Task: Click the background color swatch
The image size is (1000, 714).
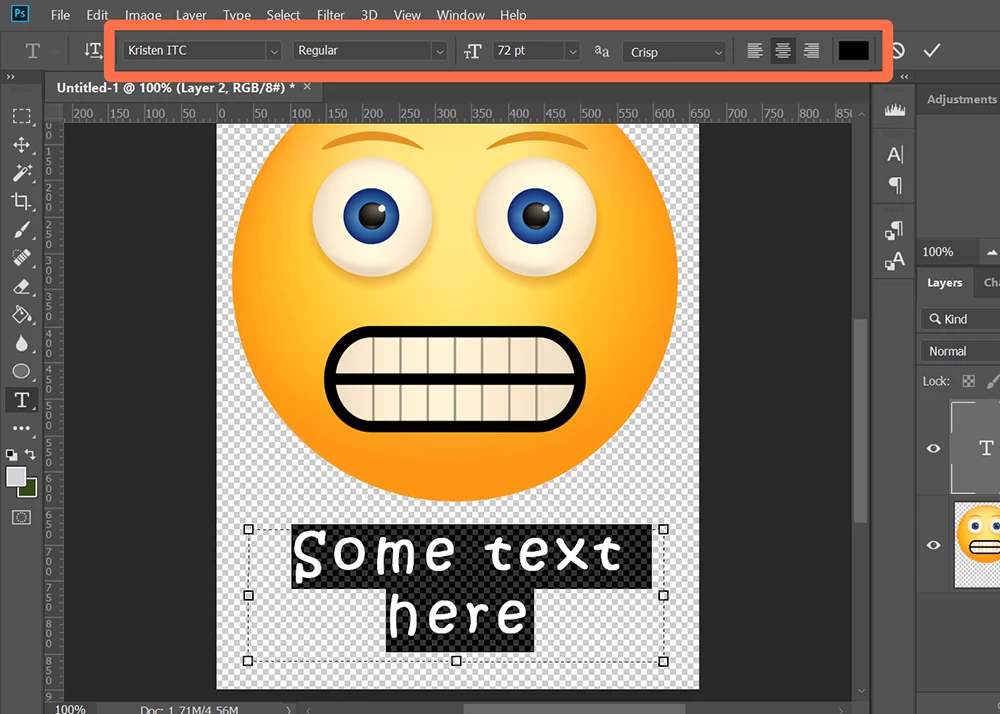Action: pos(29,490)
